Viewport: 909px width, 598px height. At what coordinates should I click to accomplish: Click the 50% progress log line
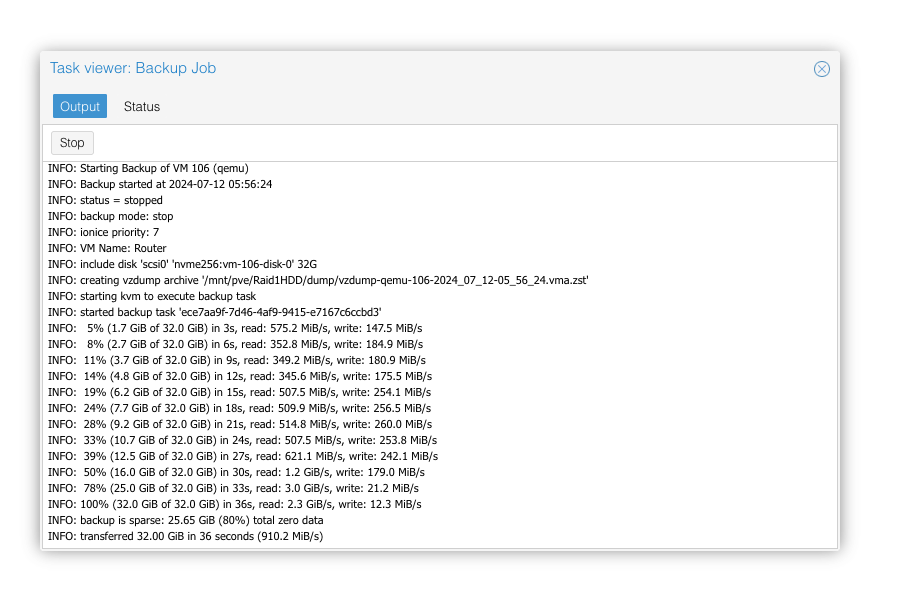pyautogui.click(x=237, y=472)
